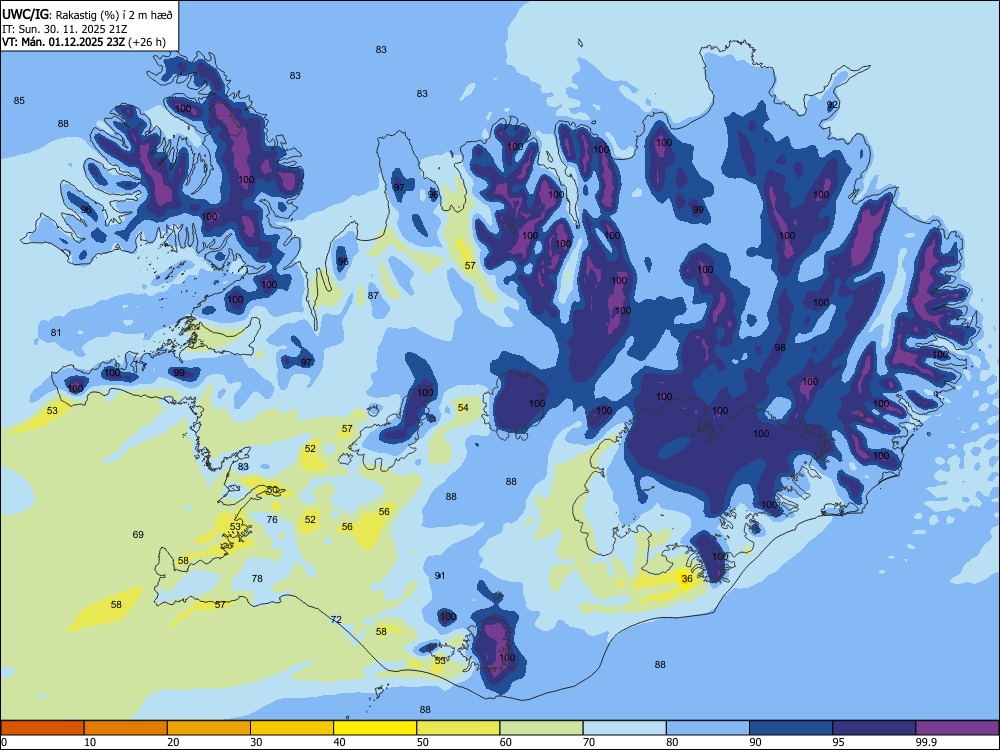This screenshot has width=1000, height=750.
Task: Click the title text 'Rakastig (%) í 2 m hæð'
Action: pyautogui.click(x=115, y=15)
